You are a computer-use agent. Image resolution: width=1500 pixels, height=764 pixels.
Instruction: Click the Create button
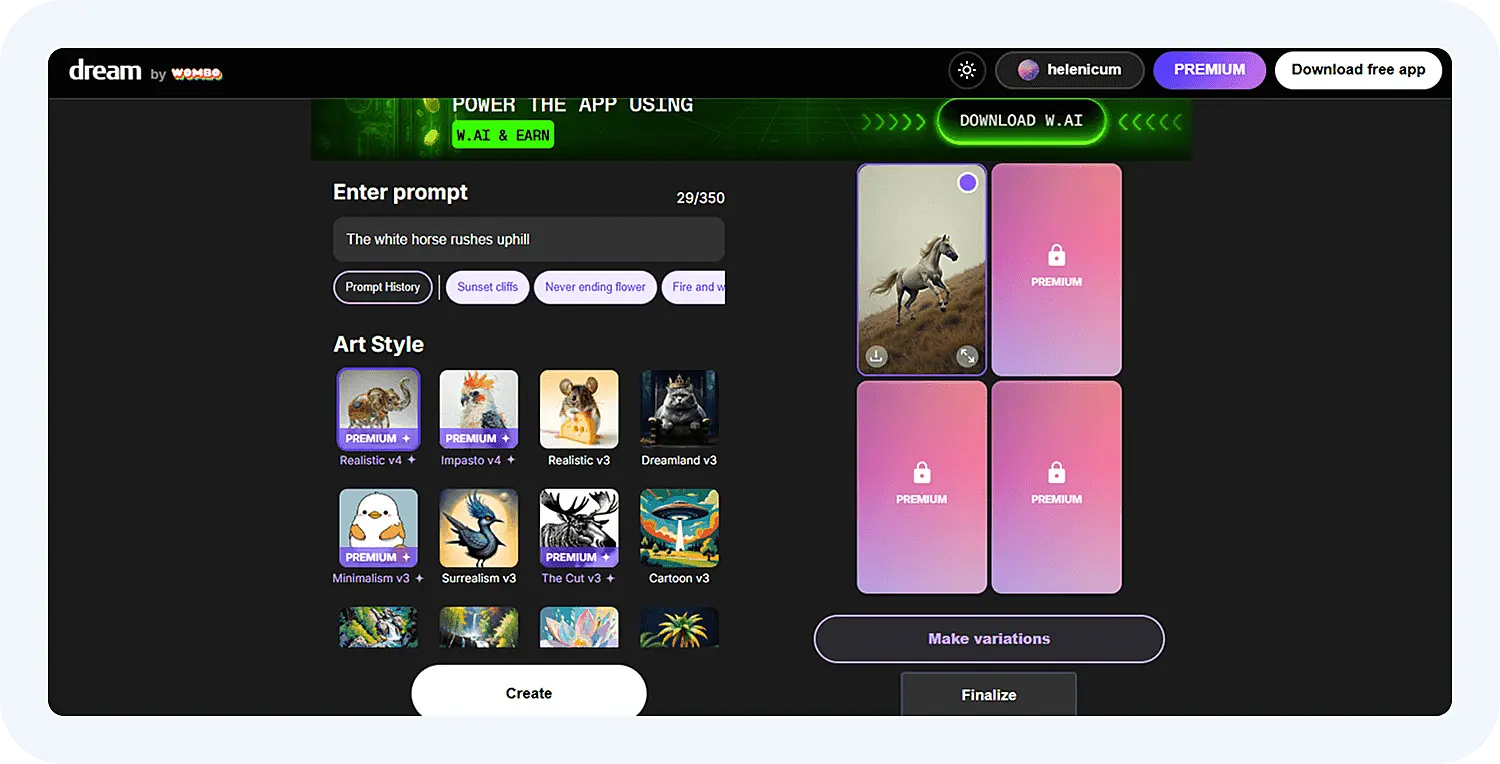(x=529, y=692)
